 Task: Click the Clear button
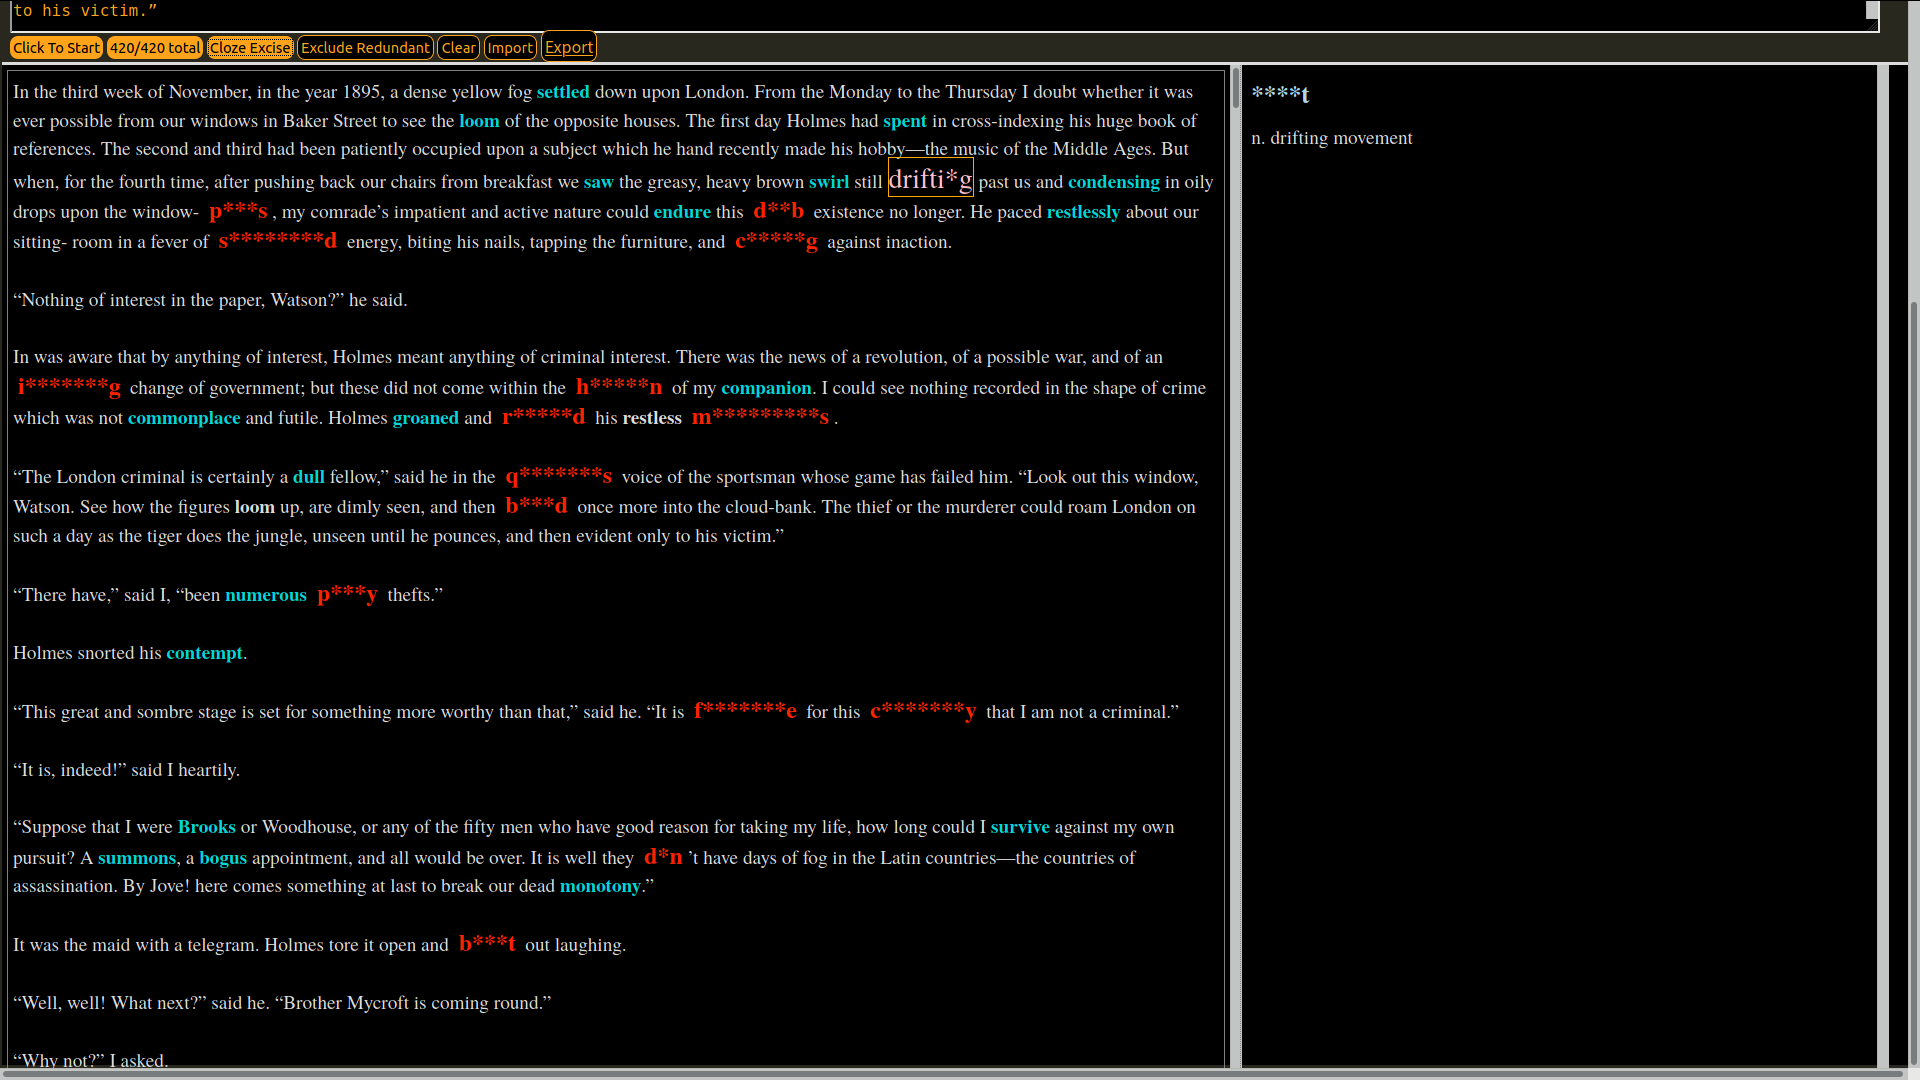[x=459, y=48]
